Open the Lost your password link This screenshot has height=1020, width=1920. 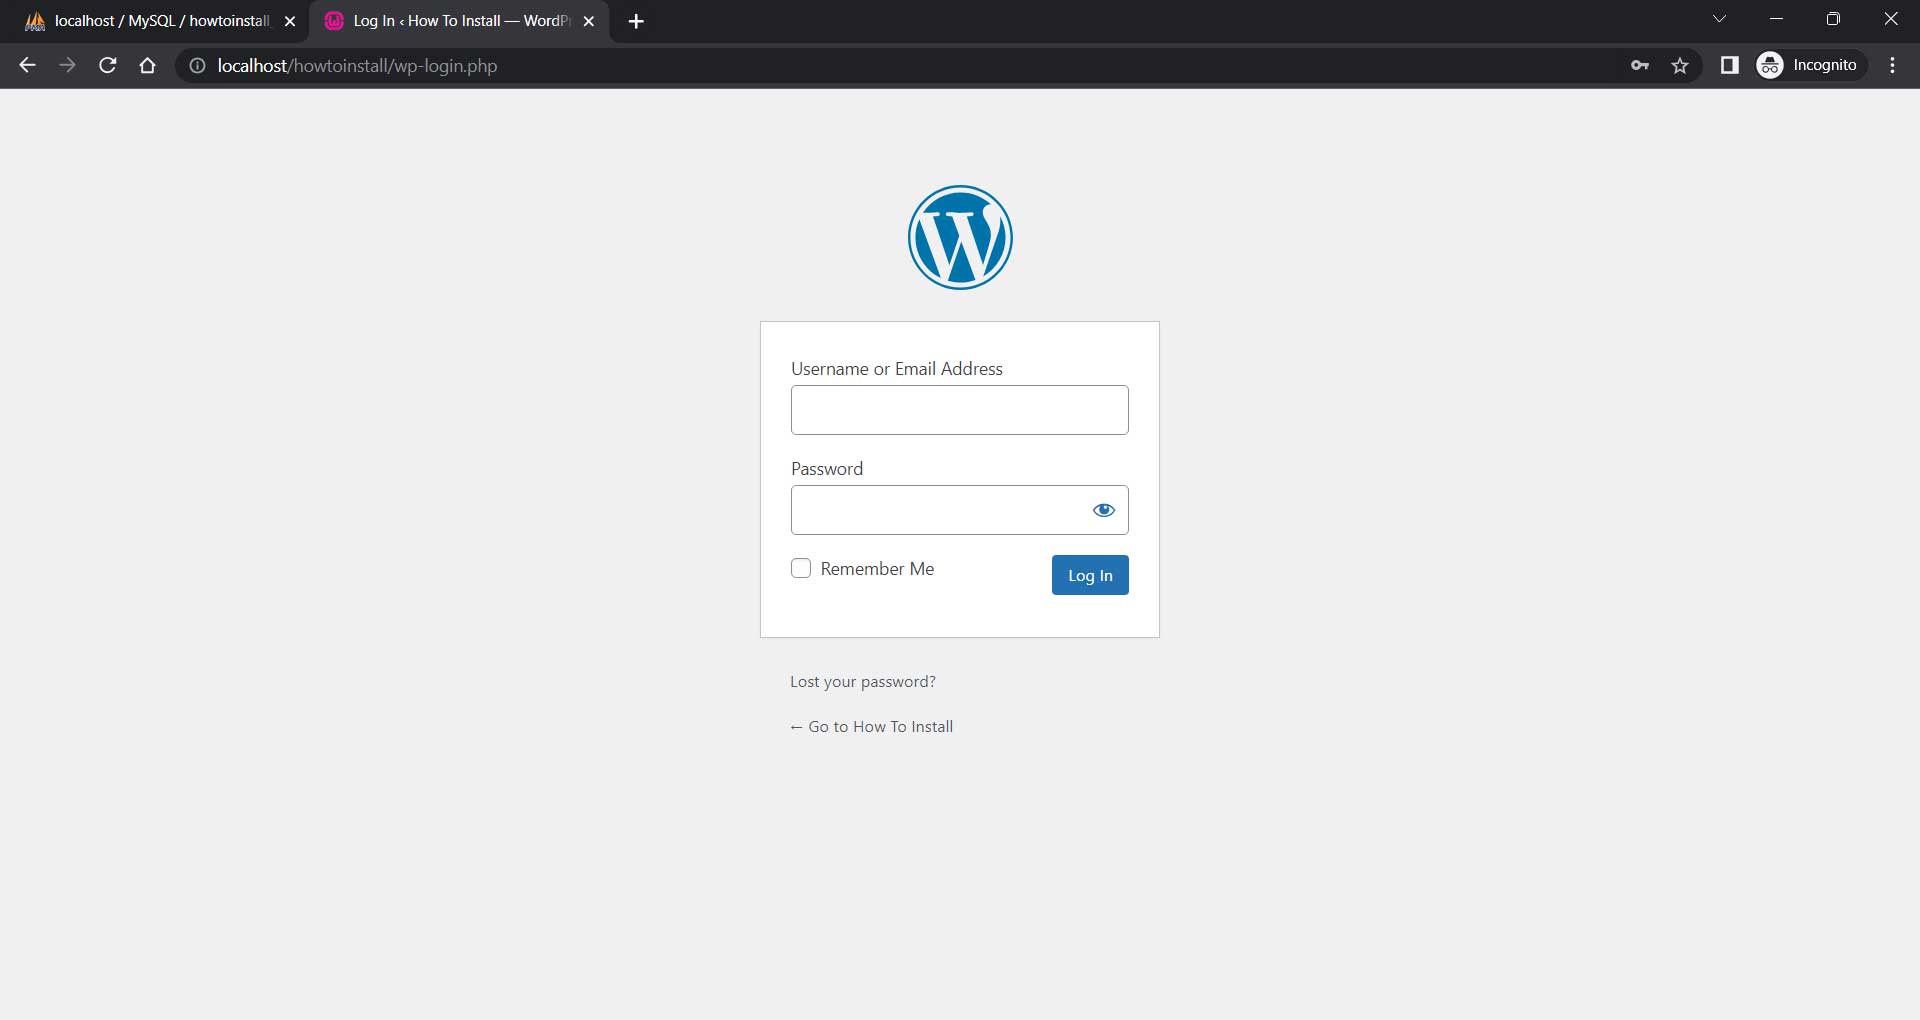[862, 681]
